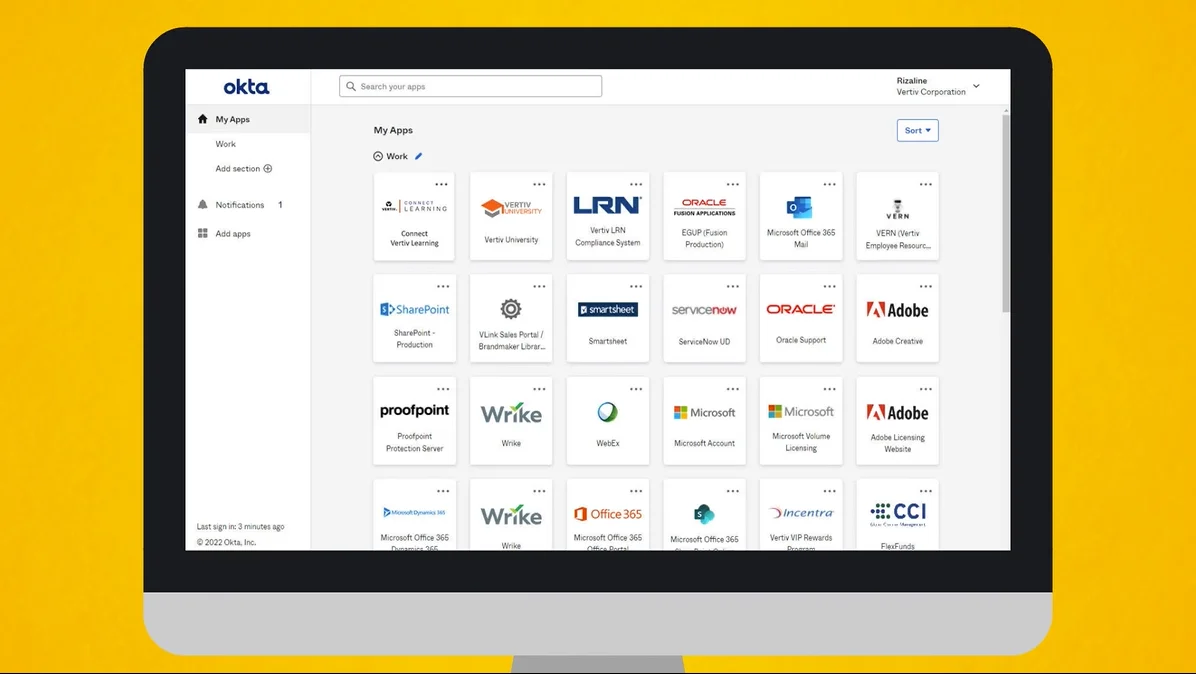Open the CCI FlexFunds app
This screenshot has width=1196, height=674.
[898, 515]
